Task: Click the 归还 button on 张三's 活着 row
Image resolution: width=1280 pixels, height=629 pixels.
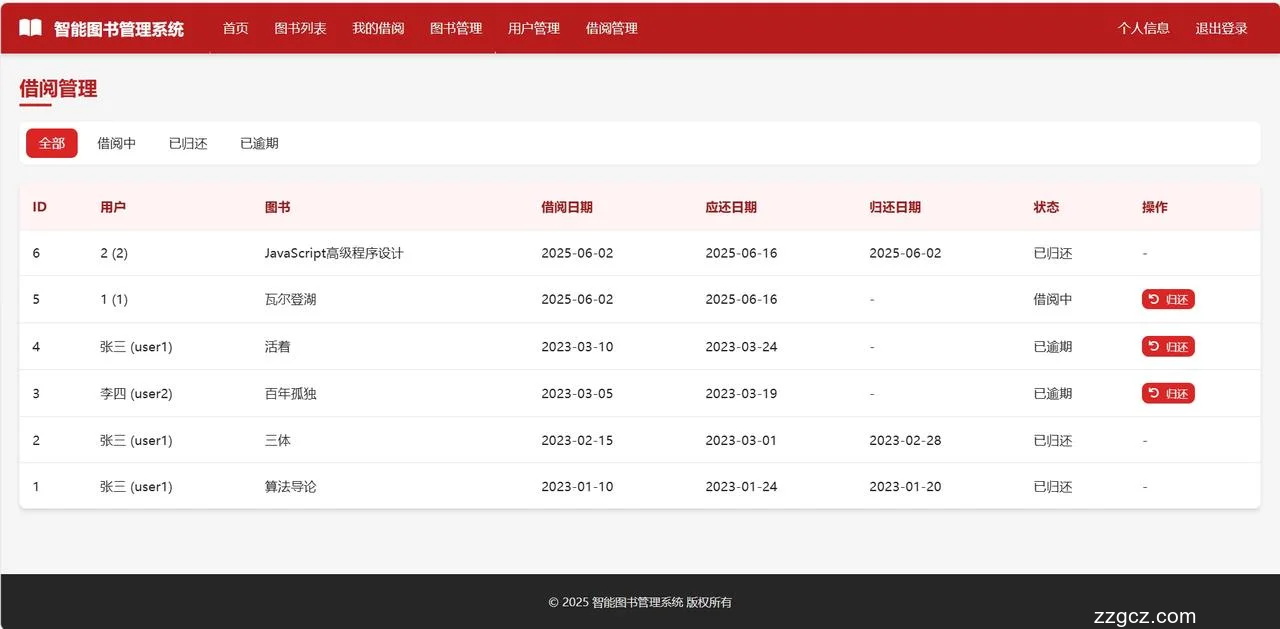Action: coord(1168,346)
